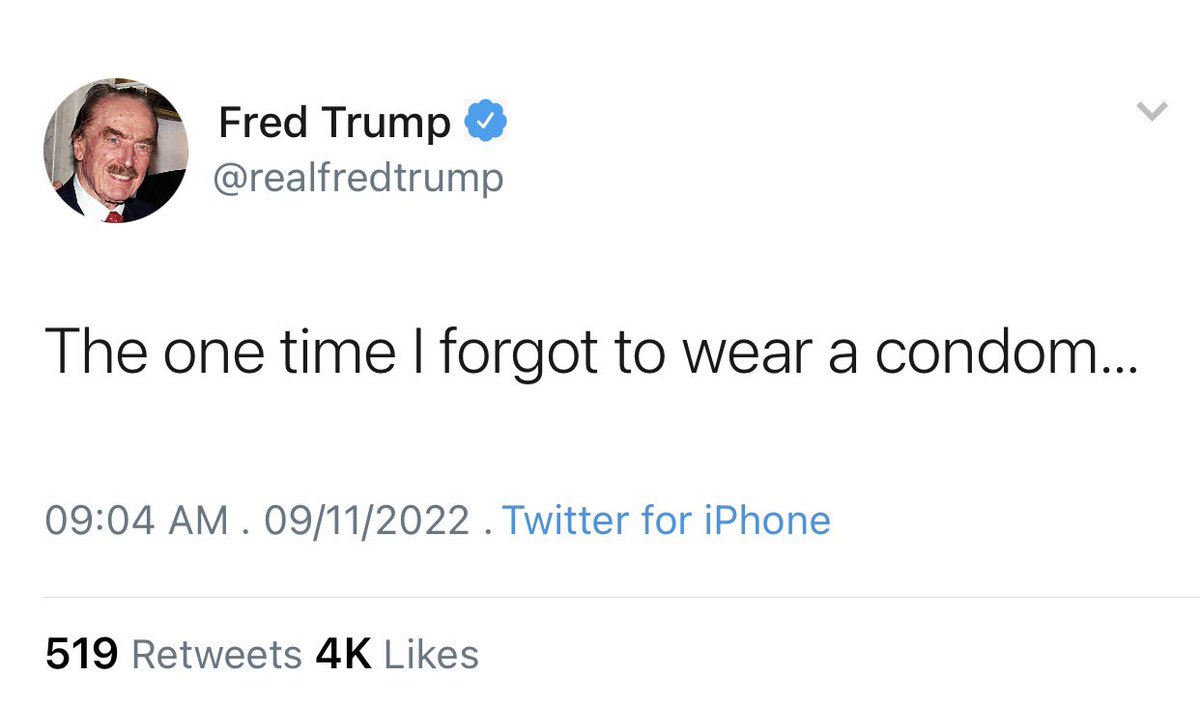Click the Twitter for iPhone source link
The height and width of the screenshot is (705, 1200).
pyautogui.click(x=666, y=521)
